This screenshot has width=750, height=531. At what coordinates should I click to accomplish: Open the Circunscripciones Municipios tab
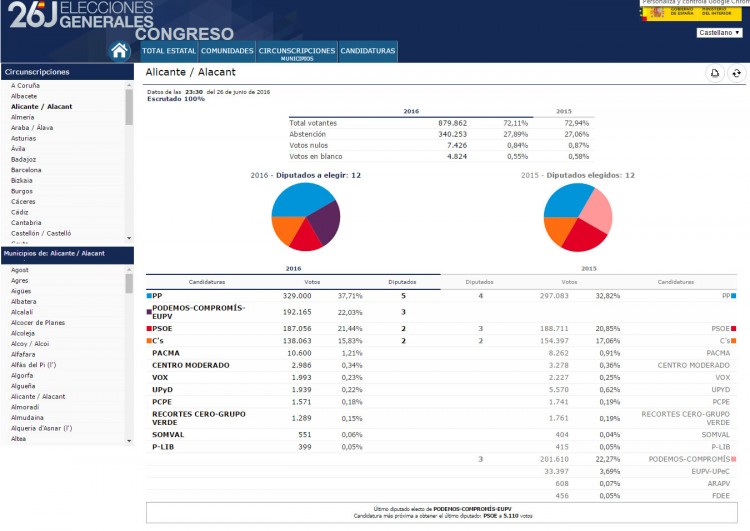297,52
